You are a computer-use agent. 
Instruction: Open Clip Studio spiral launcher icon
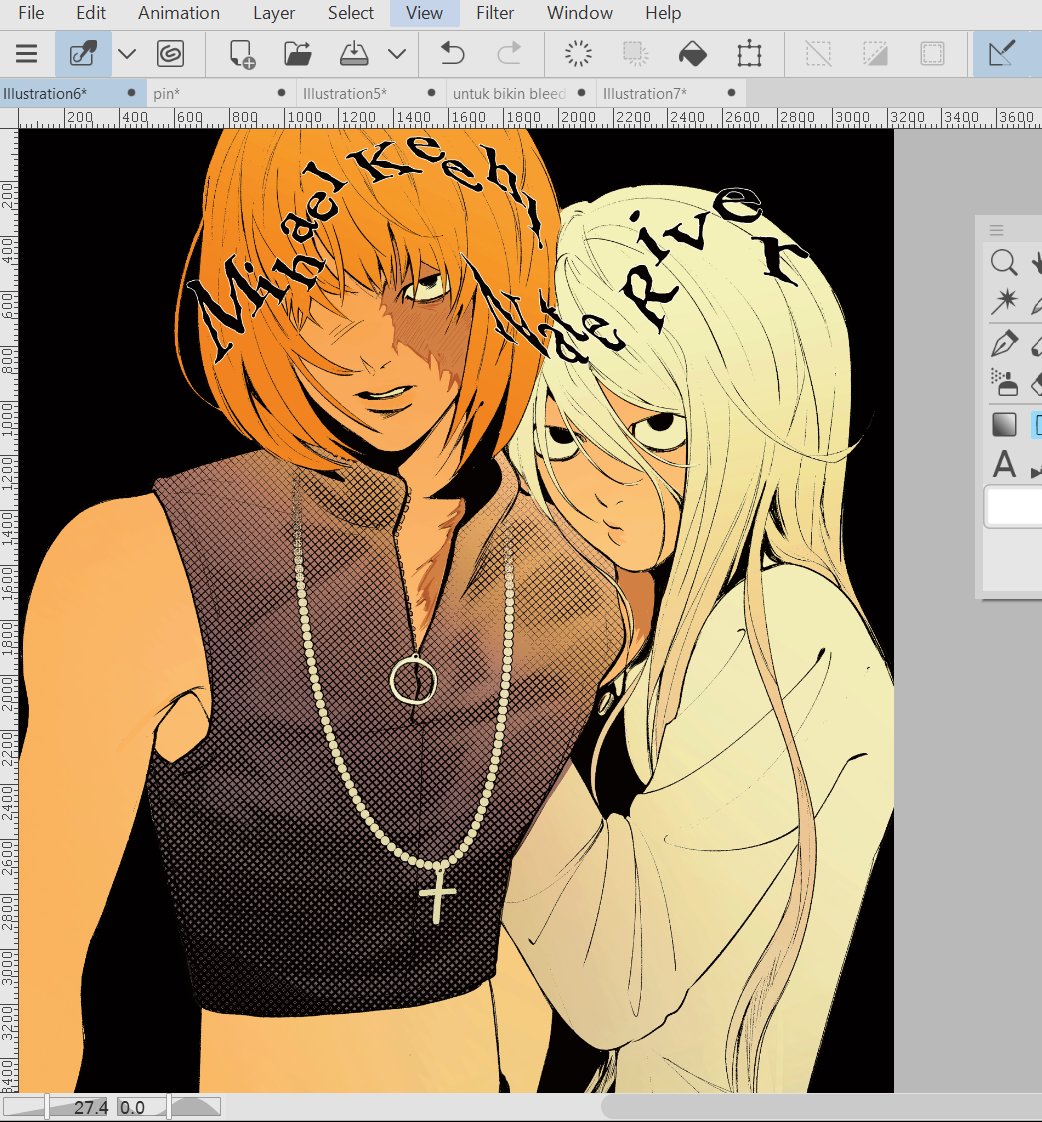coord(170,54)
